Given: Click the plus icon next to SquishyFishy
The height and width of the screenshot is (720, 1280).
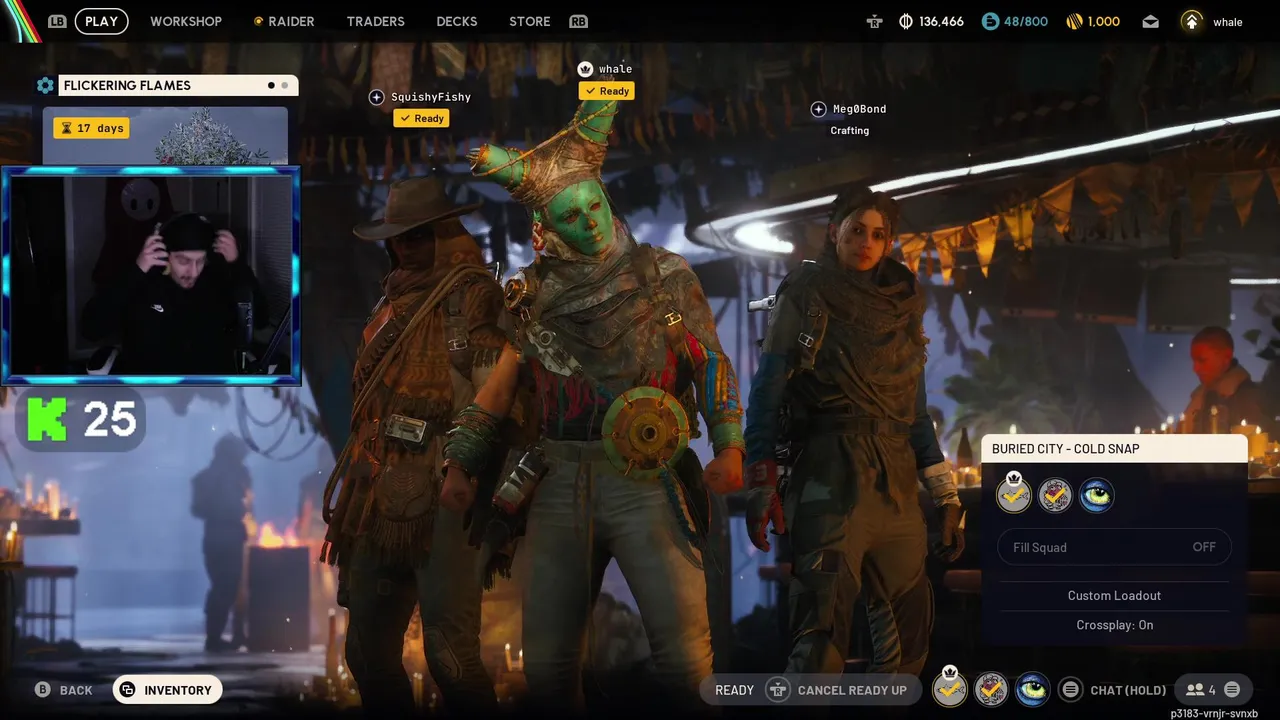Looking at the screenshot, I should 377,97.
